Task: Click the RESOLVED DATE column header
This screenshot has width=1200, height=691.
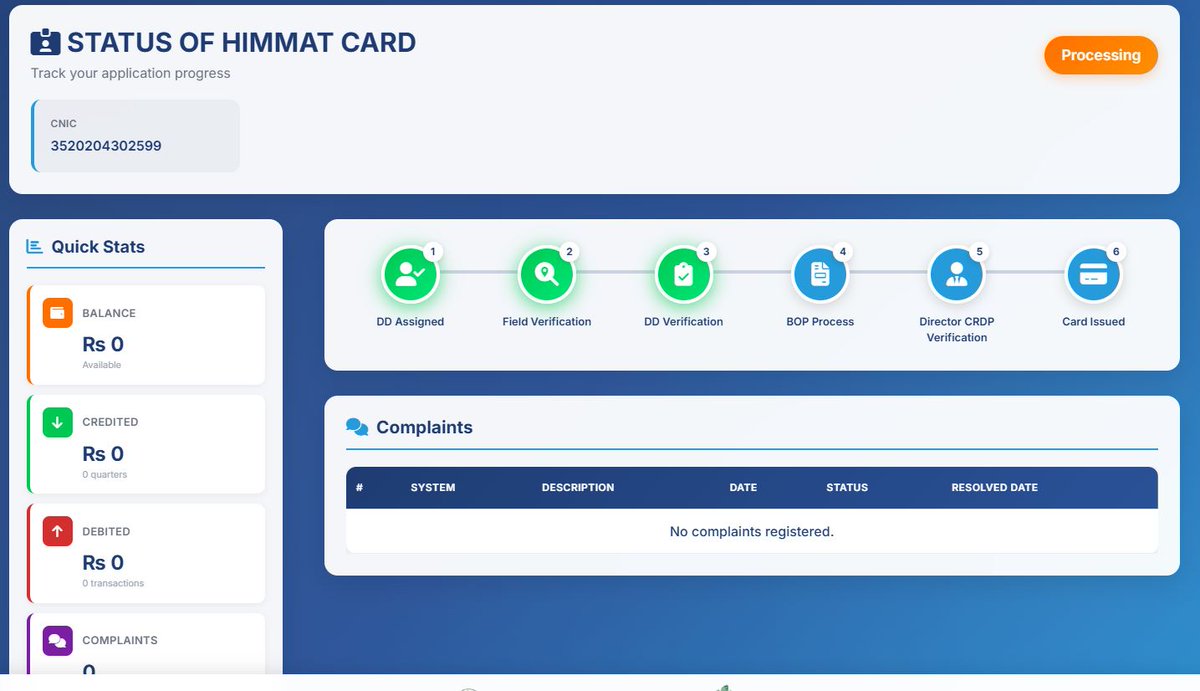Action: point(994,488)
